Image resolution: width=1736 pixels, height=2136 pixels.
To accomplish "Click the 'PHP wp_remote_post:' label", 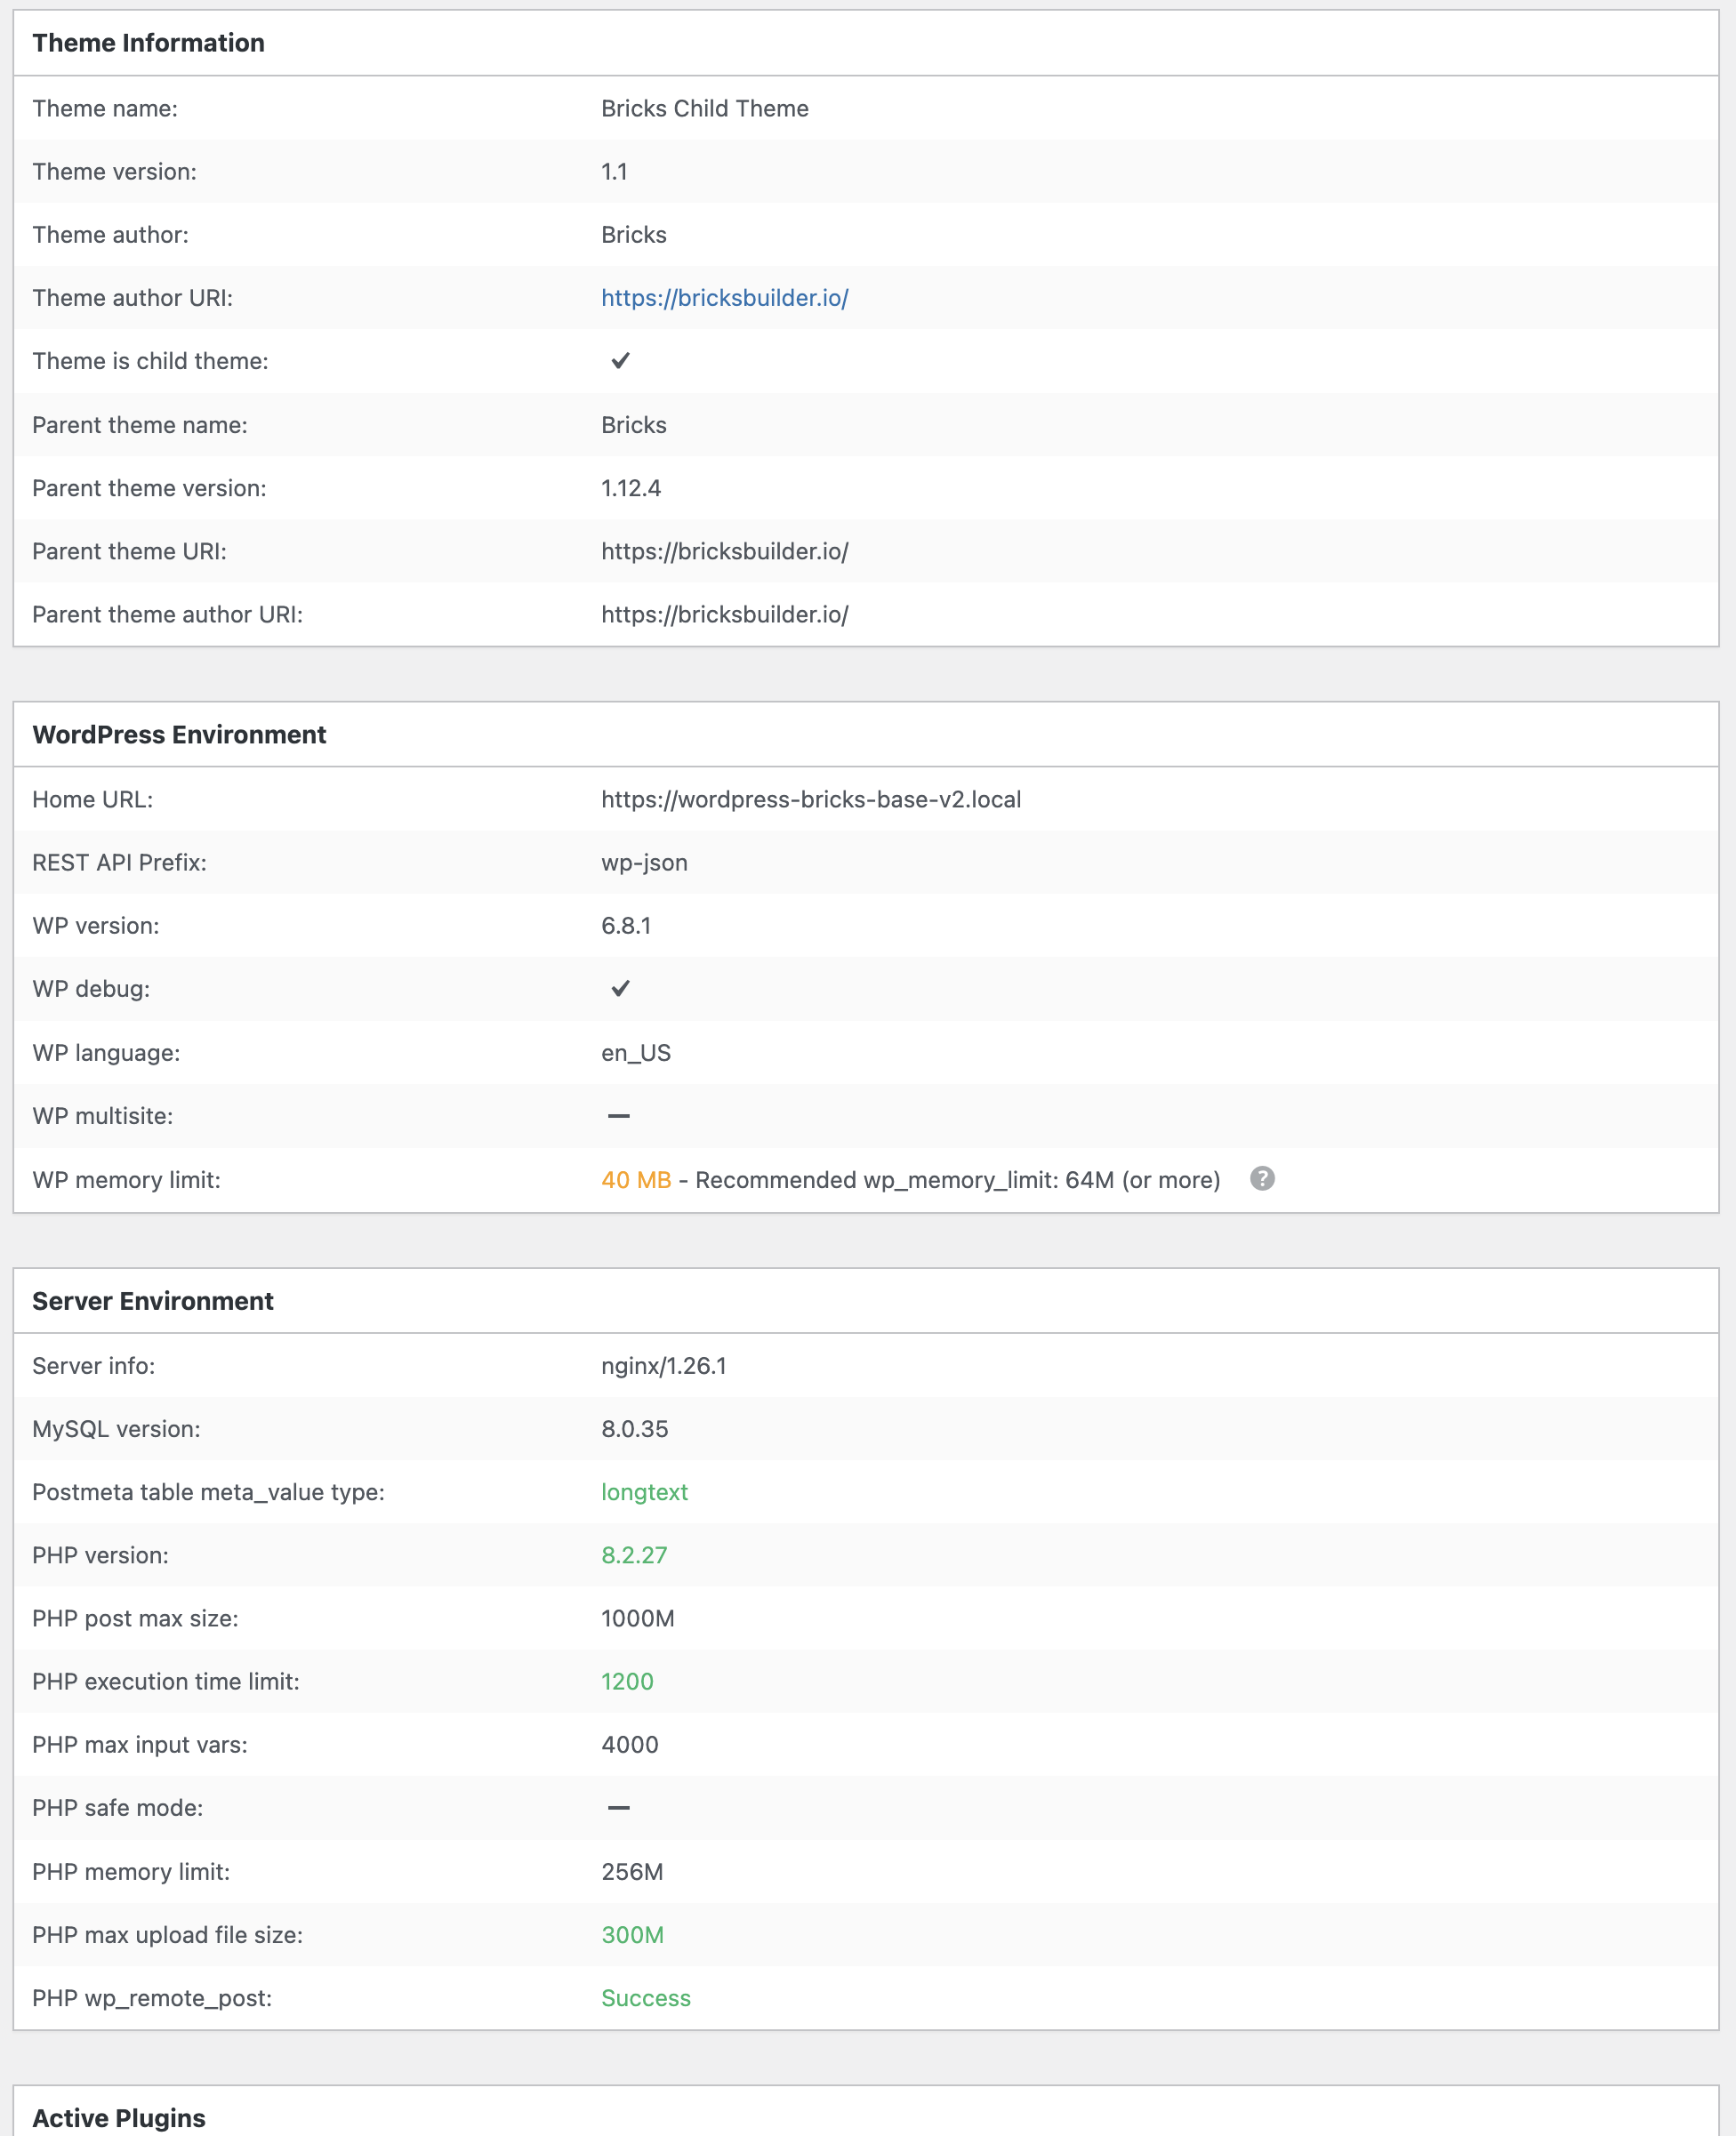I will tap(152, 1998).
